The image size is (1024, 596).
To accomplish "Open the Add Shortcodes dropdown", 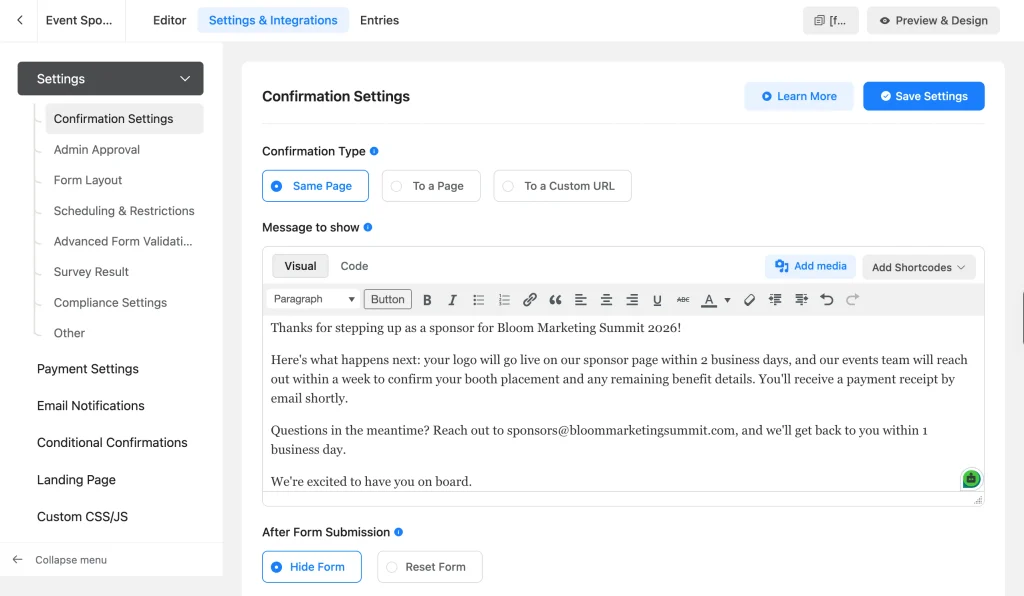I will point(918,267).
